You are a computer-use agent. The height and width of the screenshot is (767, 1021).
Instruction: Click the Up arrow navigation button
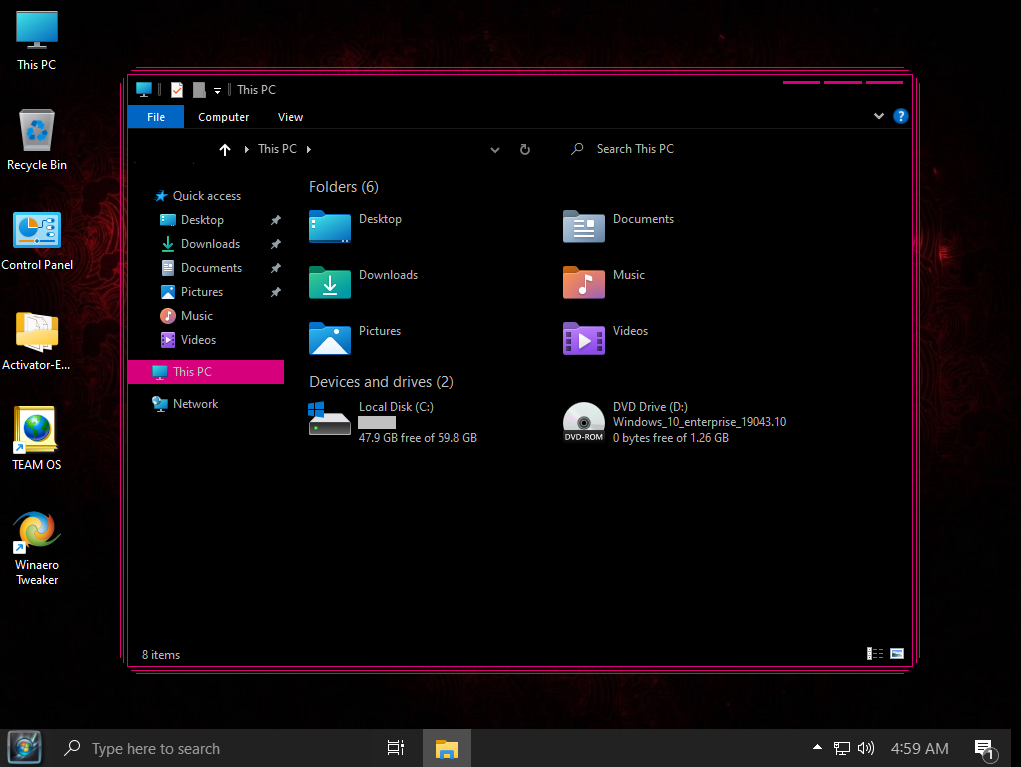pyautogui.click(x=224, y=149)
